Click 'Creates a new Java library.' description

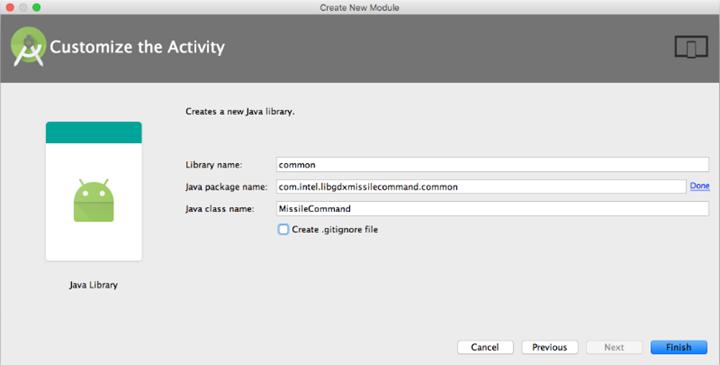tap(240, 112)
